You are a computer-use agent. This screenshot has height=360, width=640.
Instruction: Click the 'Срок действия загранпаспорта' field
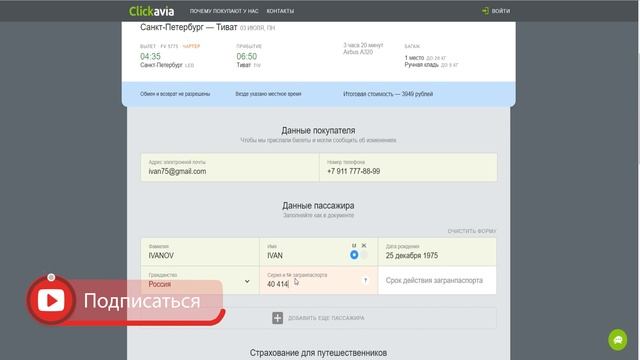pos(437,280)
